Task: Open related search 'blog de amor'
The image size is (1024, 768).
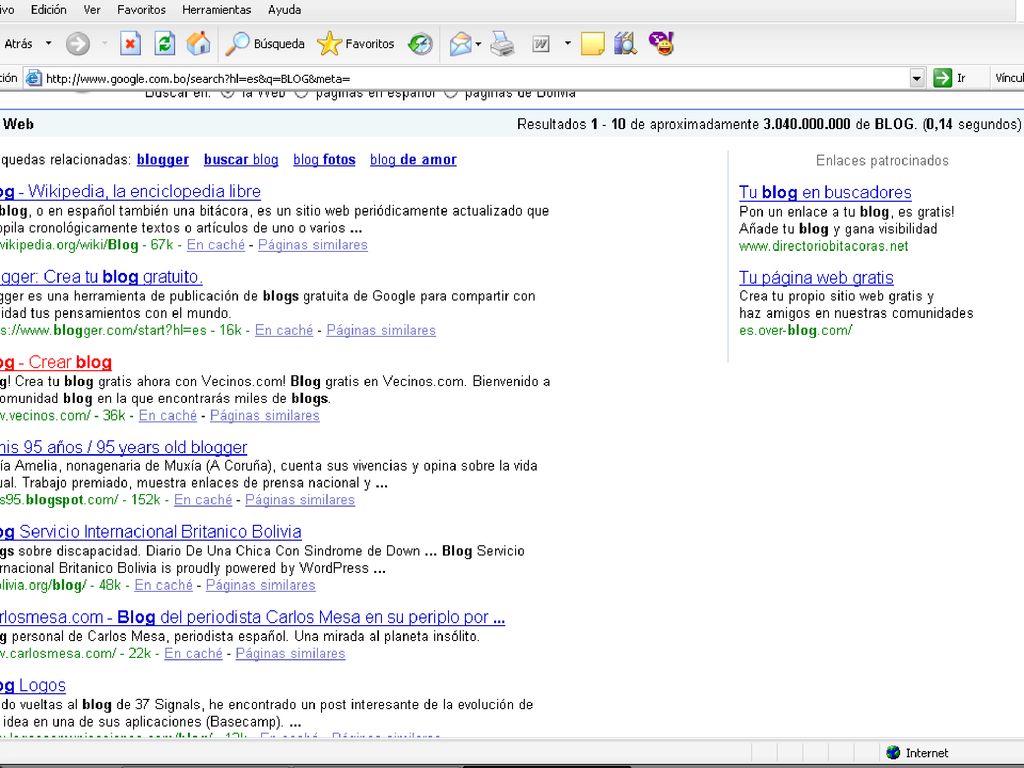Action: 413,159
